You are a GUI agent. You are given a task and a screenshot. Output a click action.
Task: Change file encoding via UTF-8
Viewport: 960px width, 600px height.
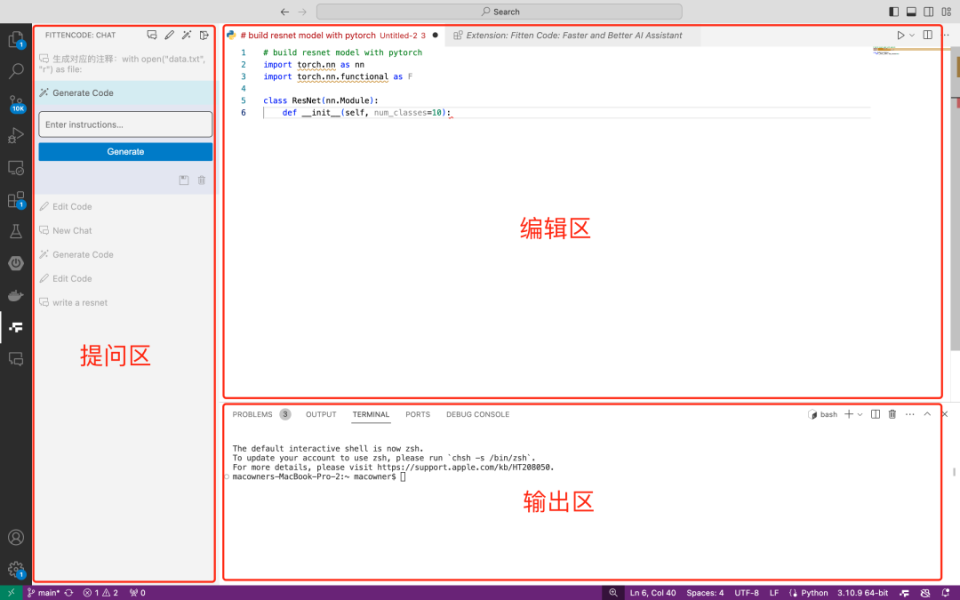coord(746,593)
